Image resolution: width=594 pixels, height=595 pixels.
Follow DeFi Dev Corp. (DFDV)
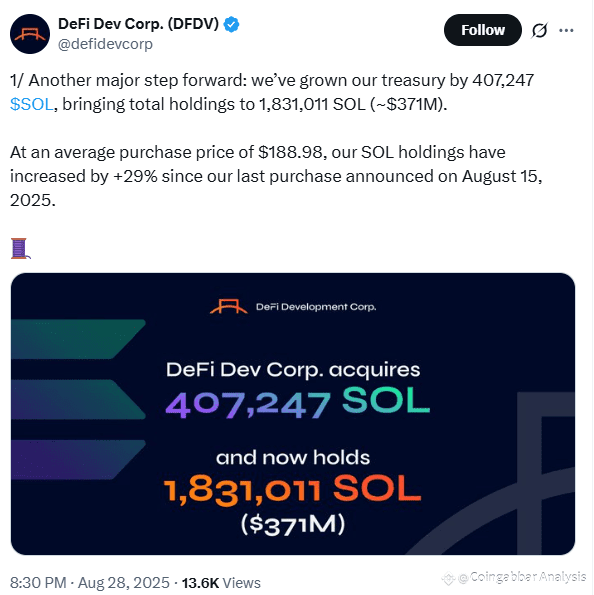click(x=483, y=30)
